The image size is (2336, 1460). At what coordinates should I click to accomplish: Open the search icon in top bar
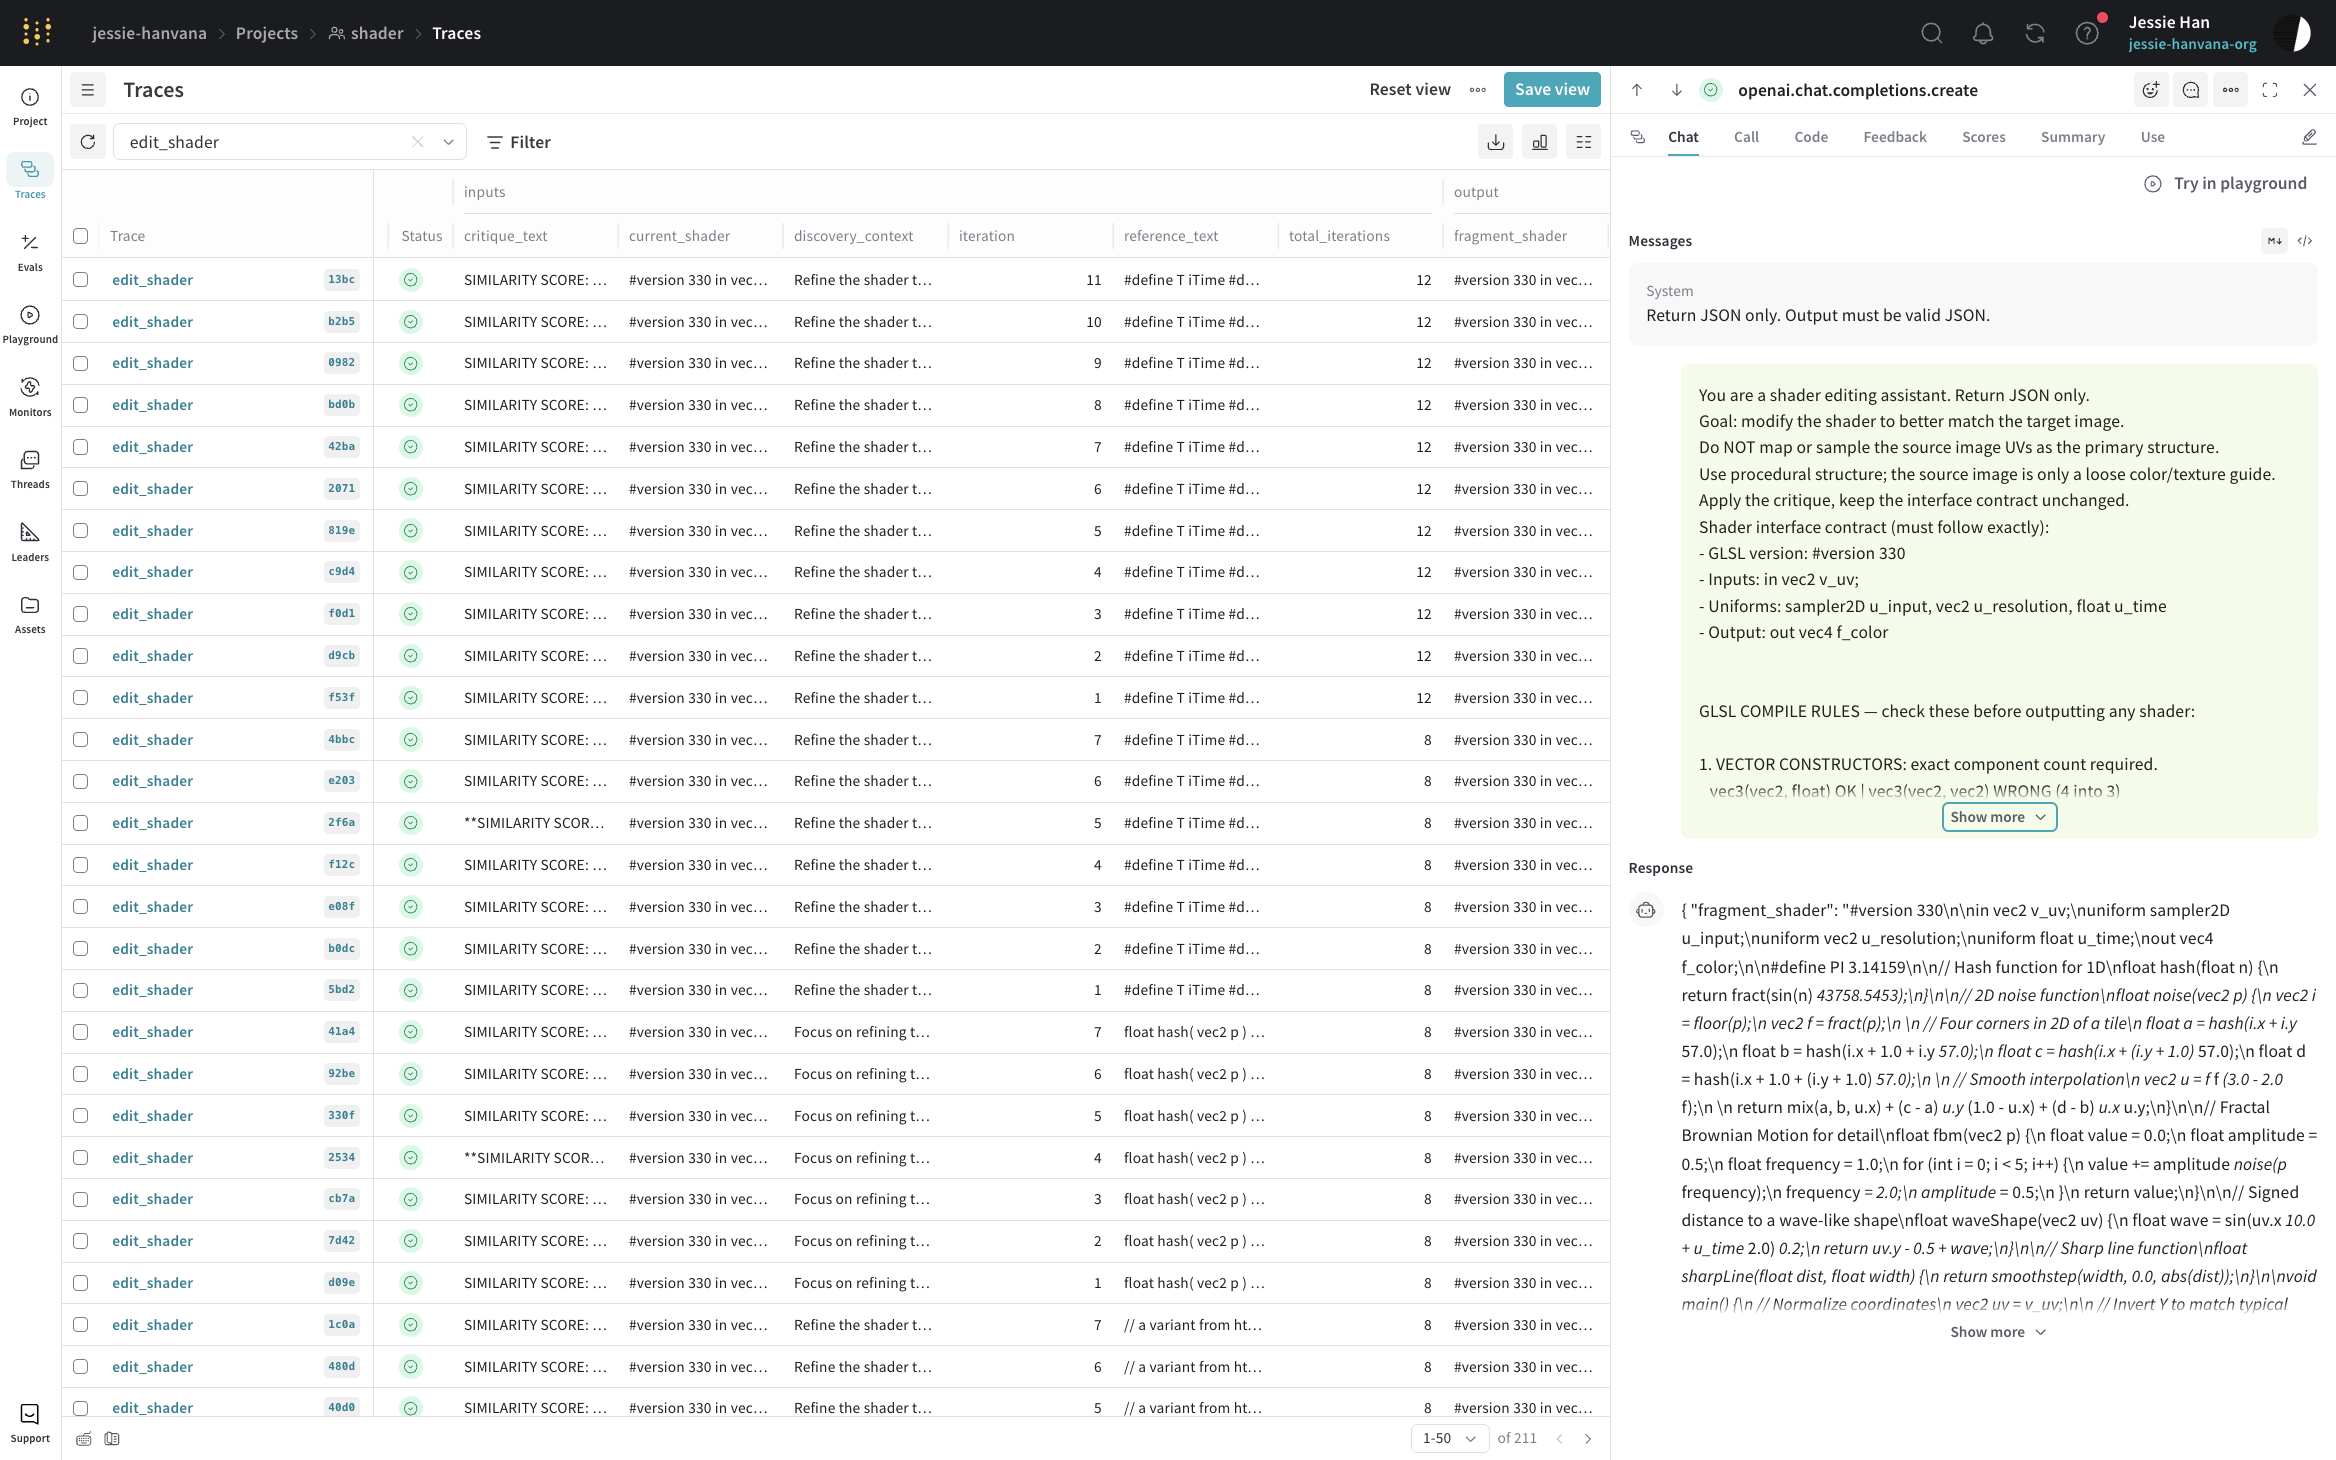click(x=1931, y=33)
